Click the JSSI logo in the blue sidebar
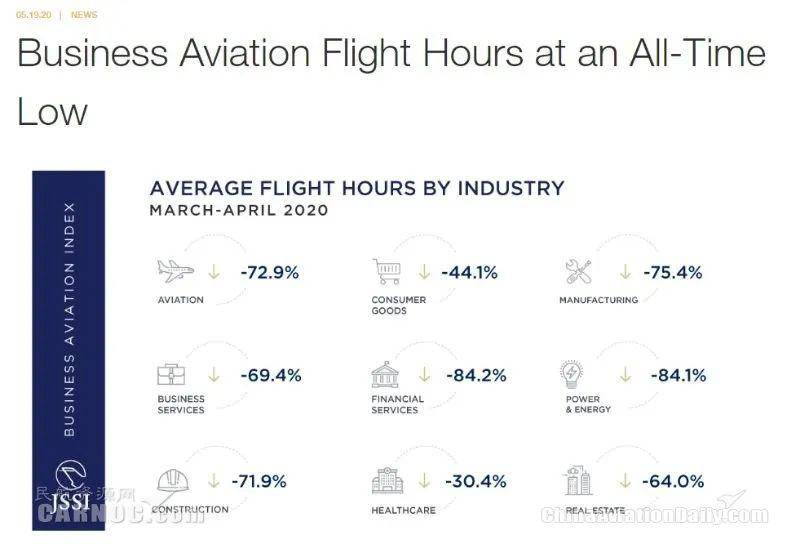The image size is (800, 544). click(71, 485)
